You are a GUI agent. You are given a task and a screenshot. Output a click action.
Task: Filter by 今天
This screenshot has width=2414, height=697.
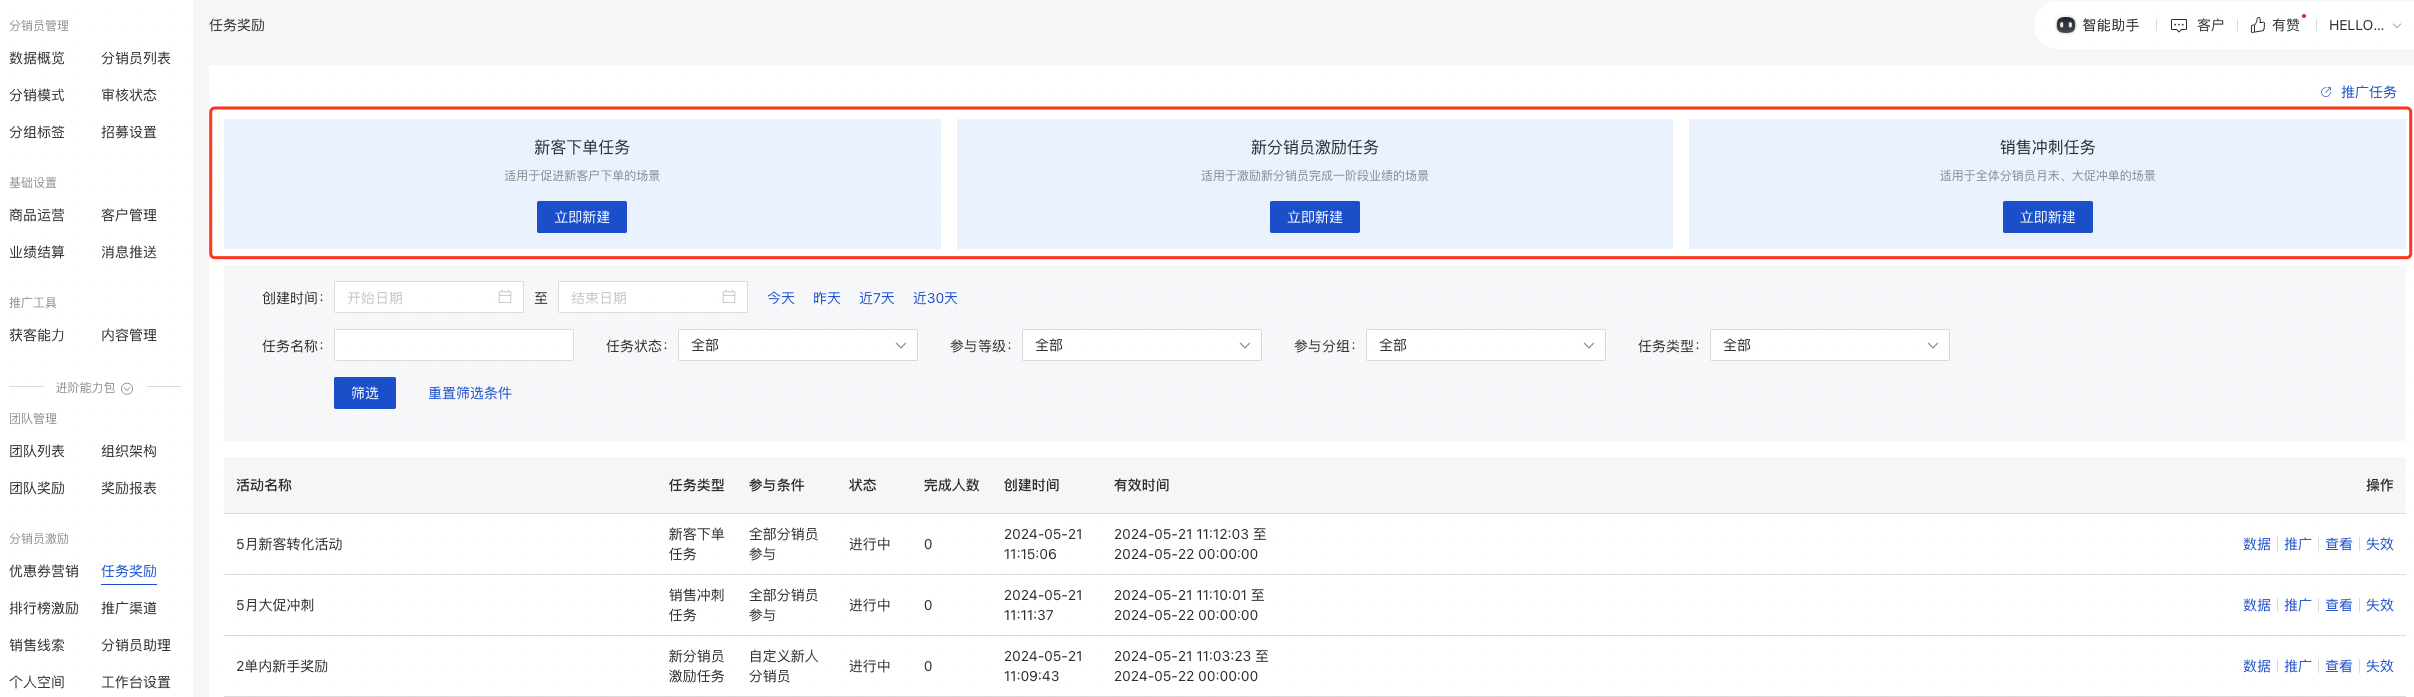pos(781,298)
